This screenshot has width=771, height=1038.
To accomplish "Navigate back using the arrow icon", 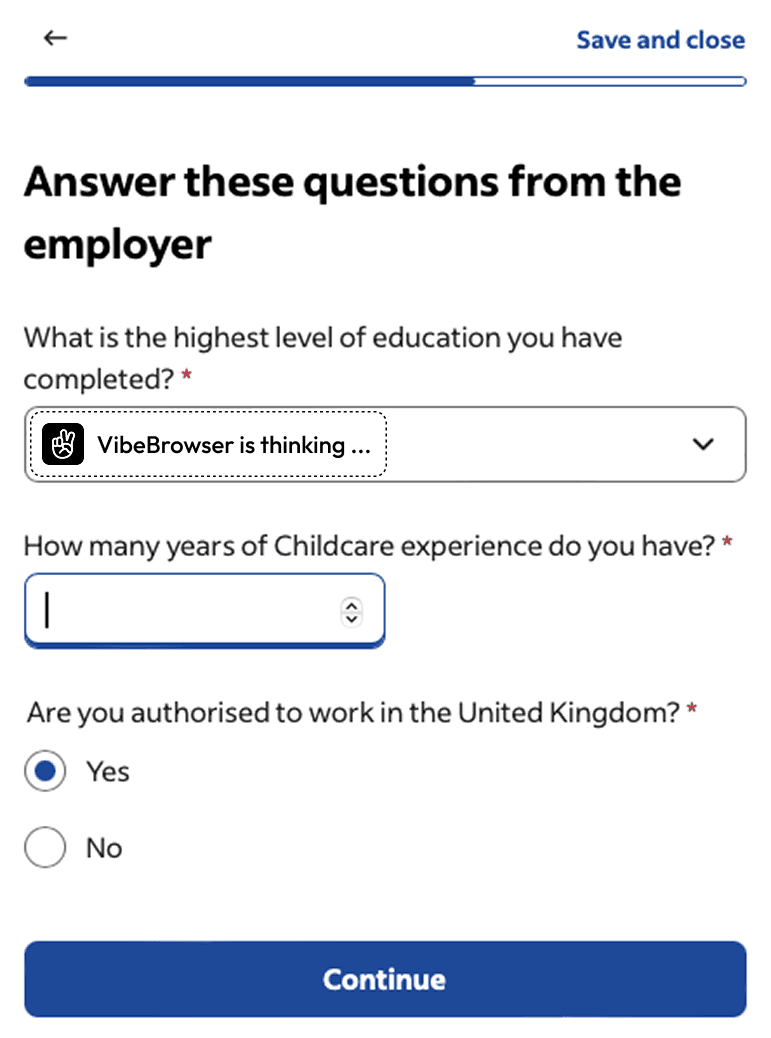I will pos(55,38).
